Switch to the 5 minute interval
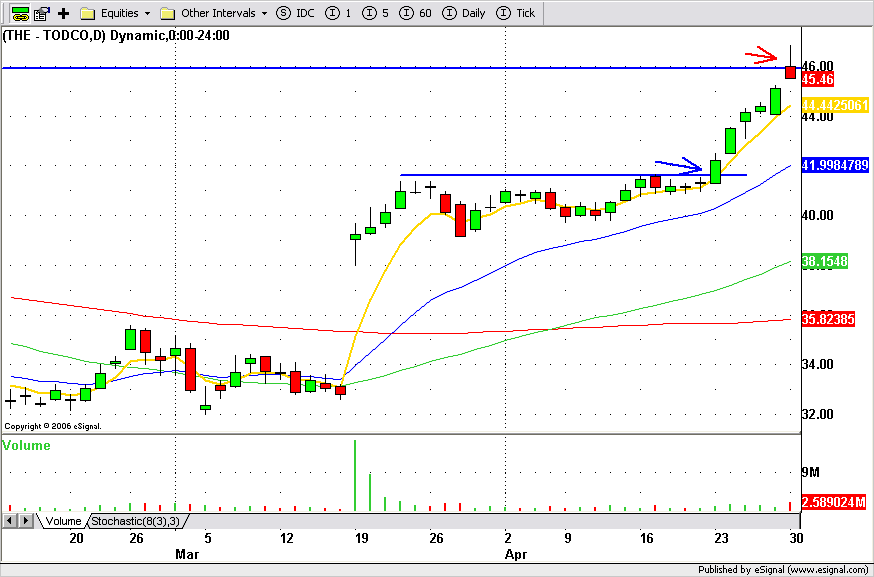 376,13
